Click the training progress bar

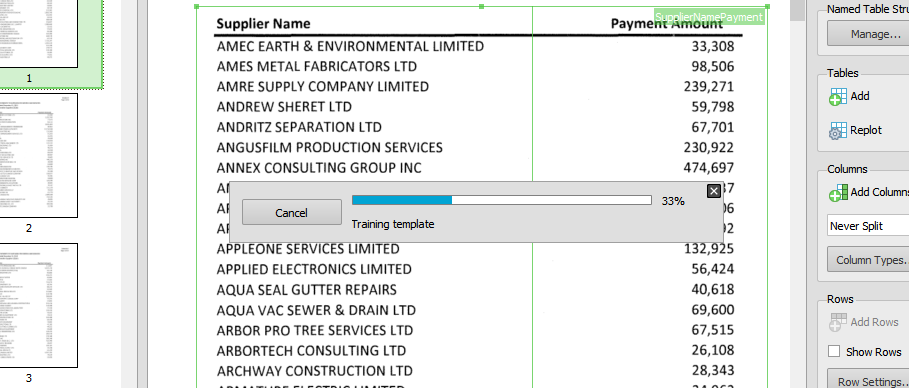[x=501, y=200]
